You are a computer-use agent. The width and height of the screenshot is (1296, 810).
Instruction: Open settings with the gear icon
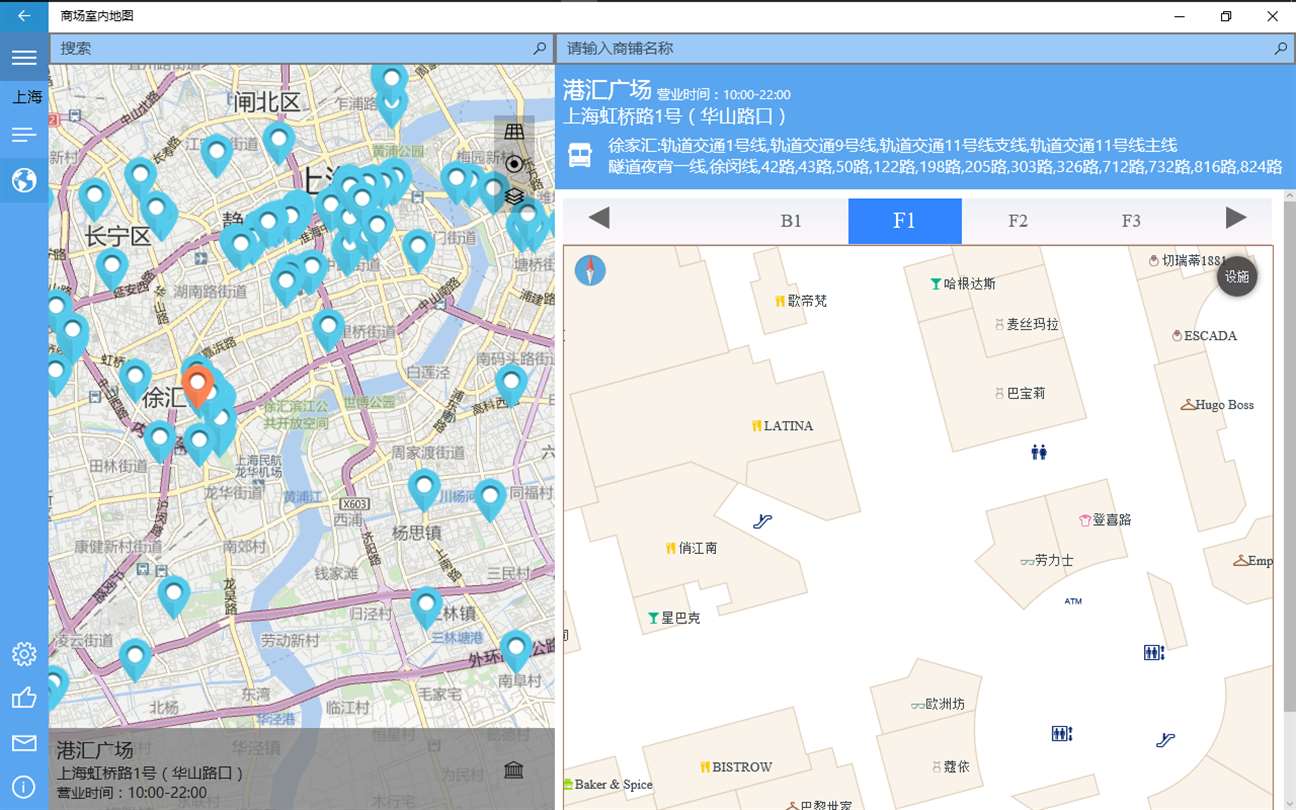tap(24, 654)
